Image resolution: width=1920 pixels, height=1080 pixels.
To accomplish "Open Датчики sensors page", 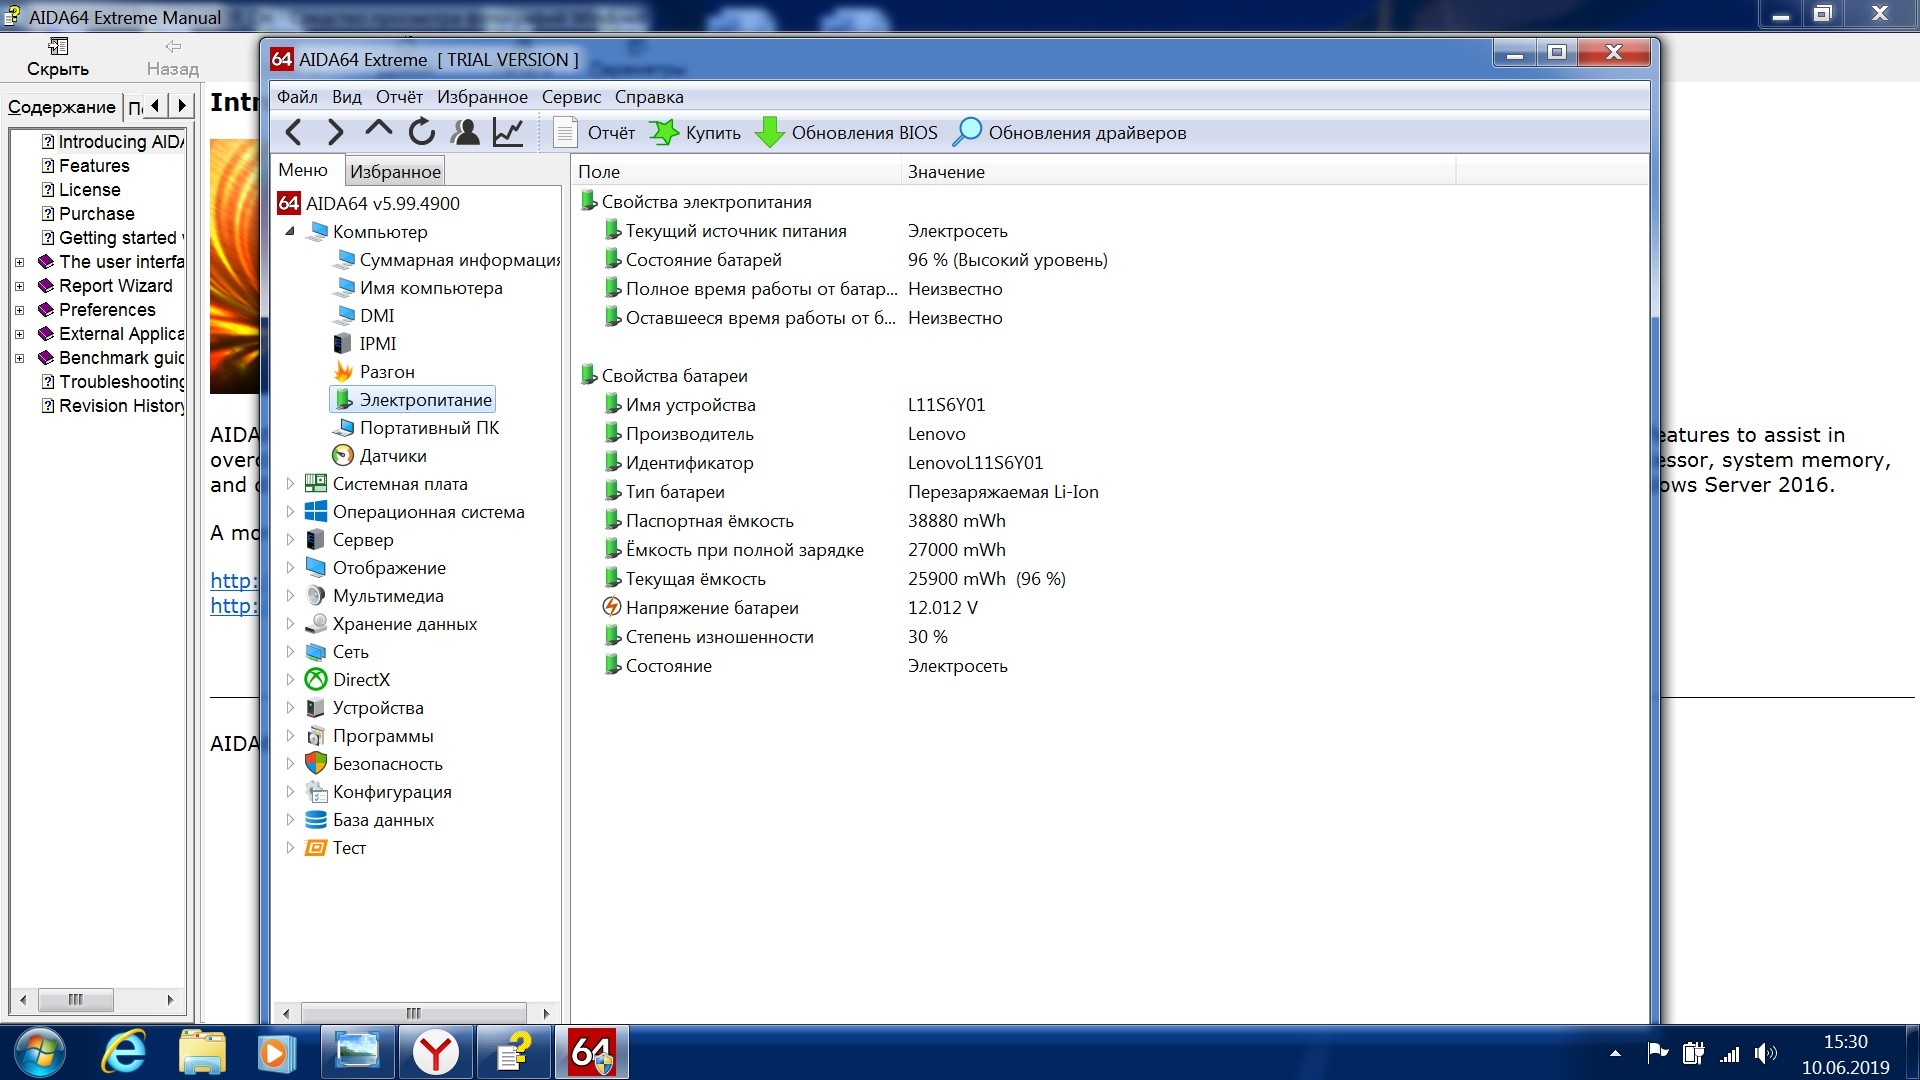I will pyautogui.click(x=380, y=455).
